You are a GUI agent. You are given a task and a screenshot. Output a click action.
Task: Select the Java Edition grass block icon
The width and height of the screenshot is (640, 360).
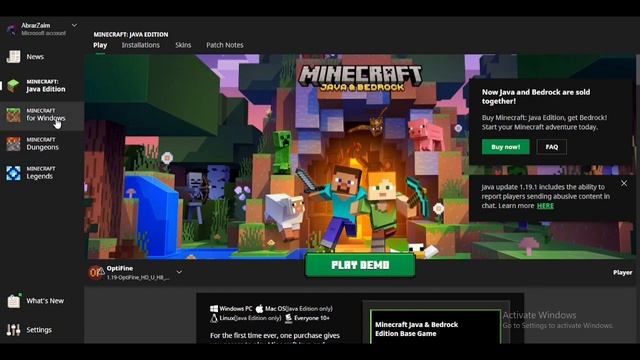(13, 86)
